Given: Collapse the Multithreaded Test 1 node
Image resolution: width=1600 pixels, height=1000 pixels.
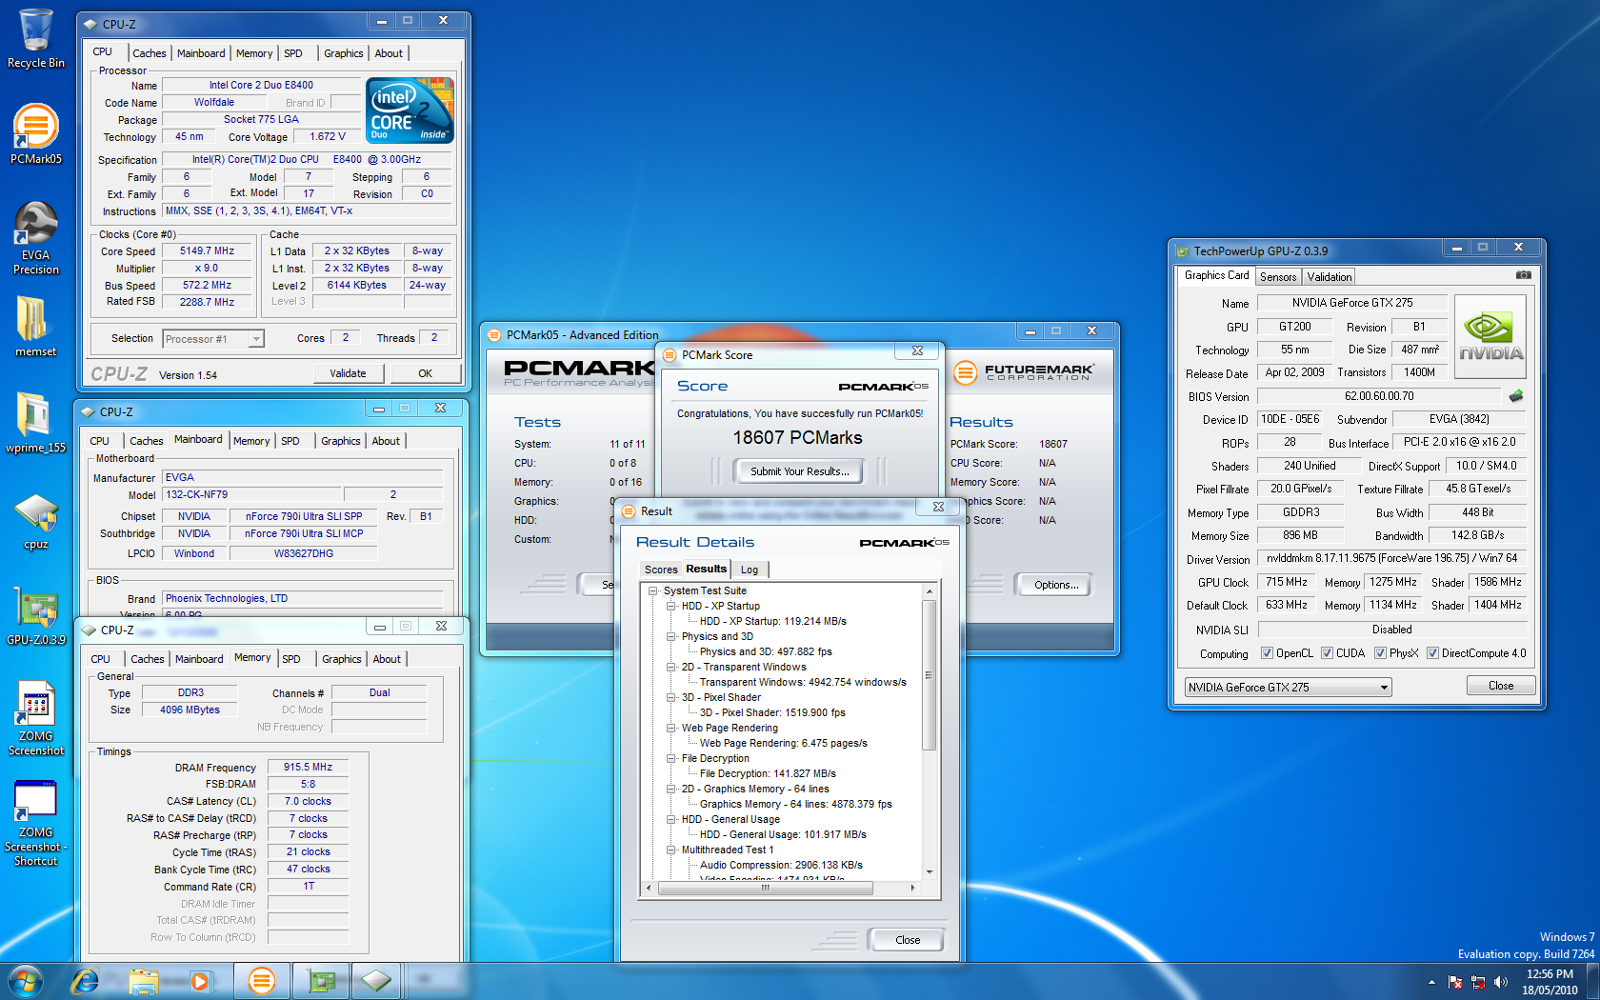Looking at the screenshot, I should 671,850.
